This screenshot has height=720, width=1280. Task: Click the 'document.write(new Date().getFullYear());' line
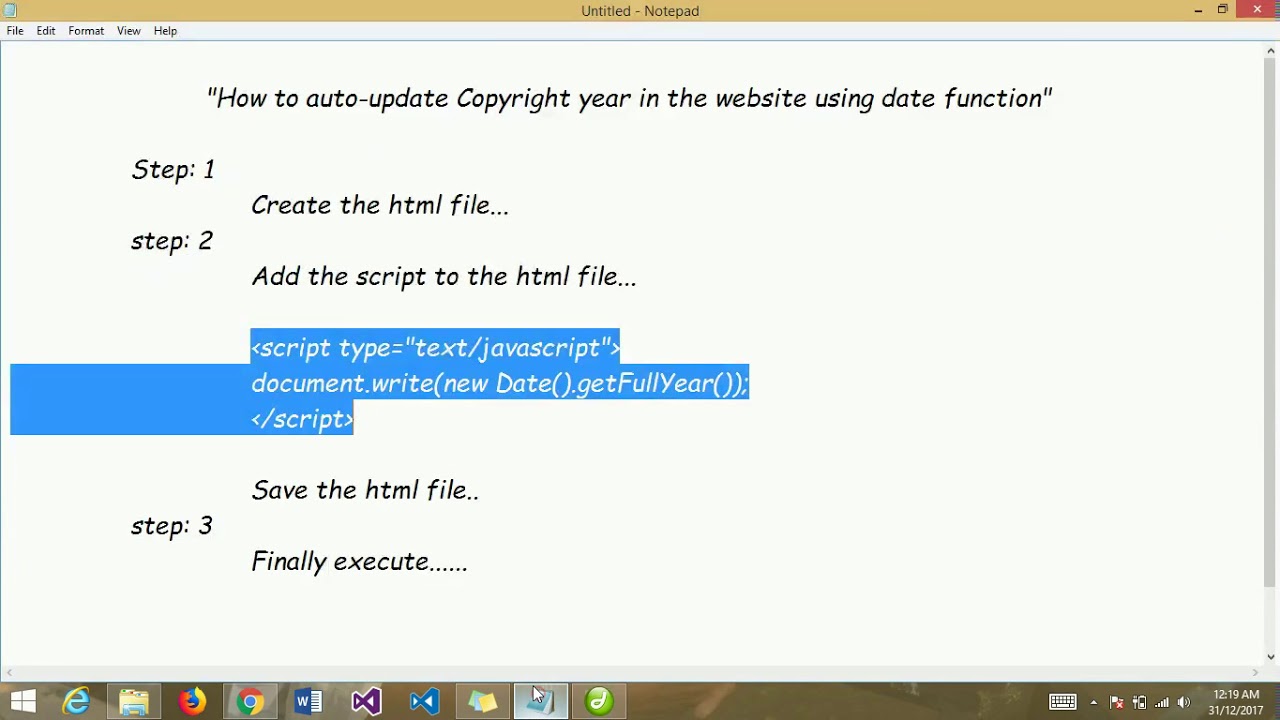coord(500,383)
